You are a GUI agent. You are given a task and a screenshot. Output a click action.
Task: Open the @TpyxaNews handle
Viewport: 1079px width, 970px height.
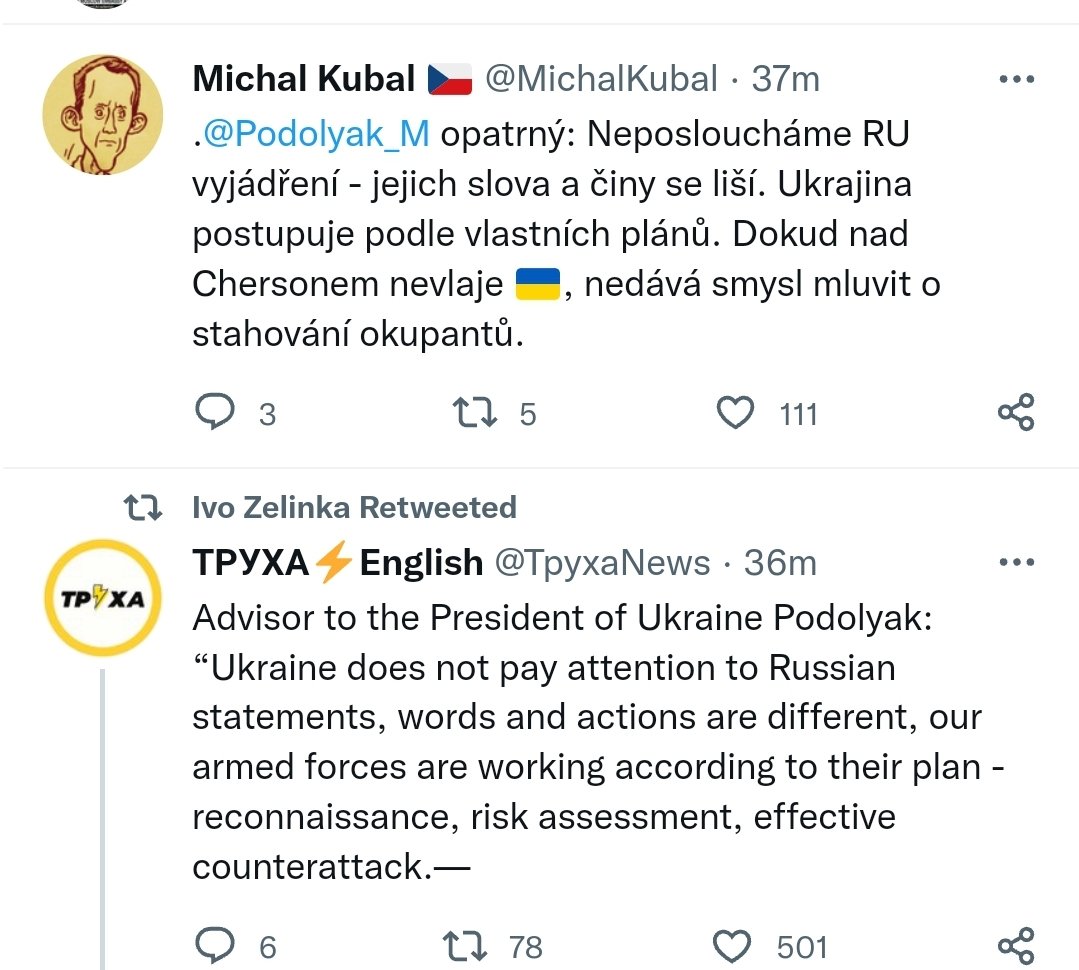click(x=603, y=563)
